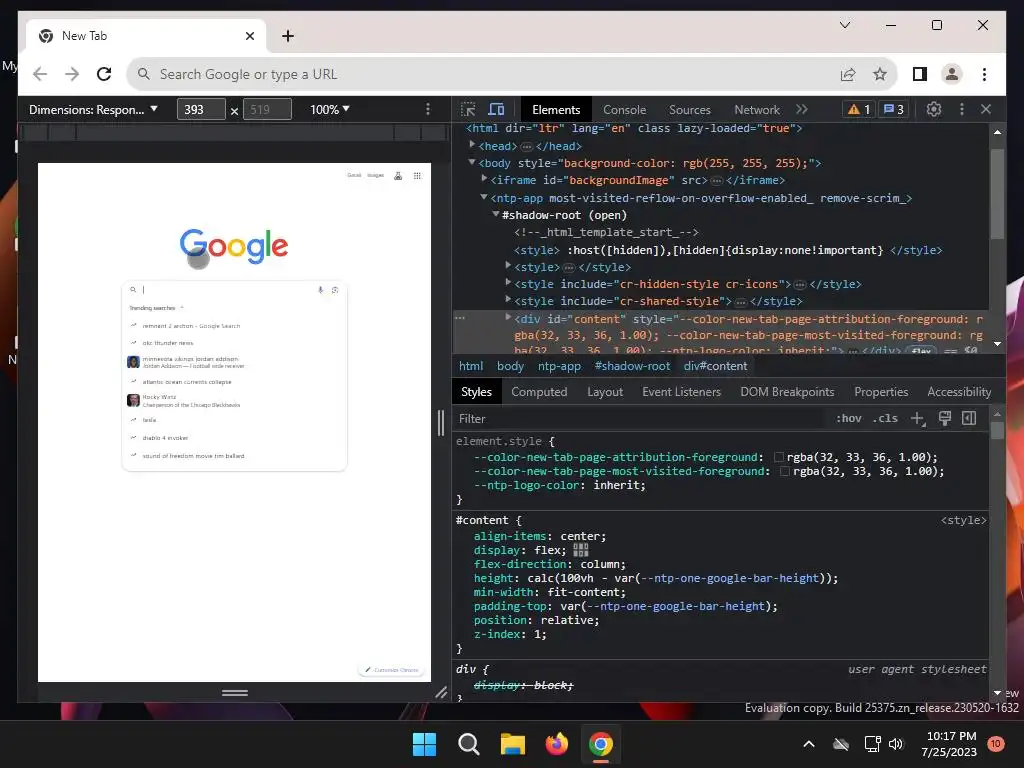
Task: Select div#content in the breadcrumb bar
Action: click(x=715, y=366)
